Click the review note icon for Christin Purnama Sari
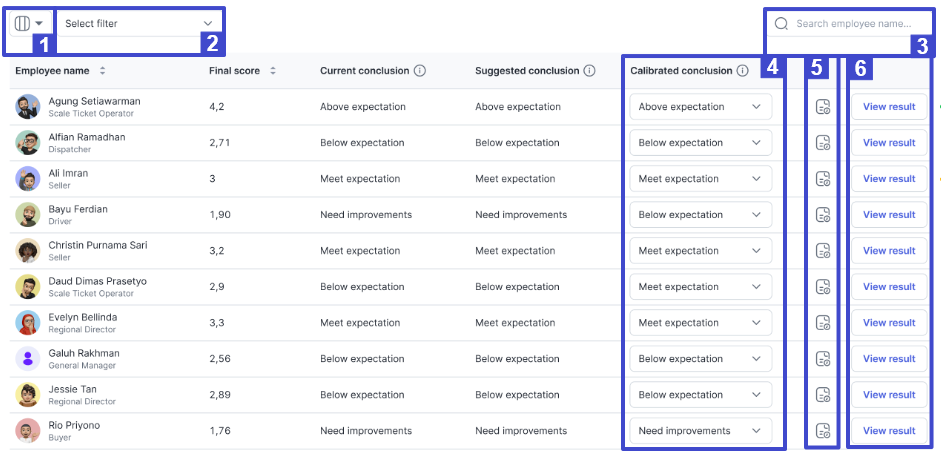Screen dimensions: 941x455 823,251
